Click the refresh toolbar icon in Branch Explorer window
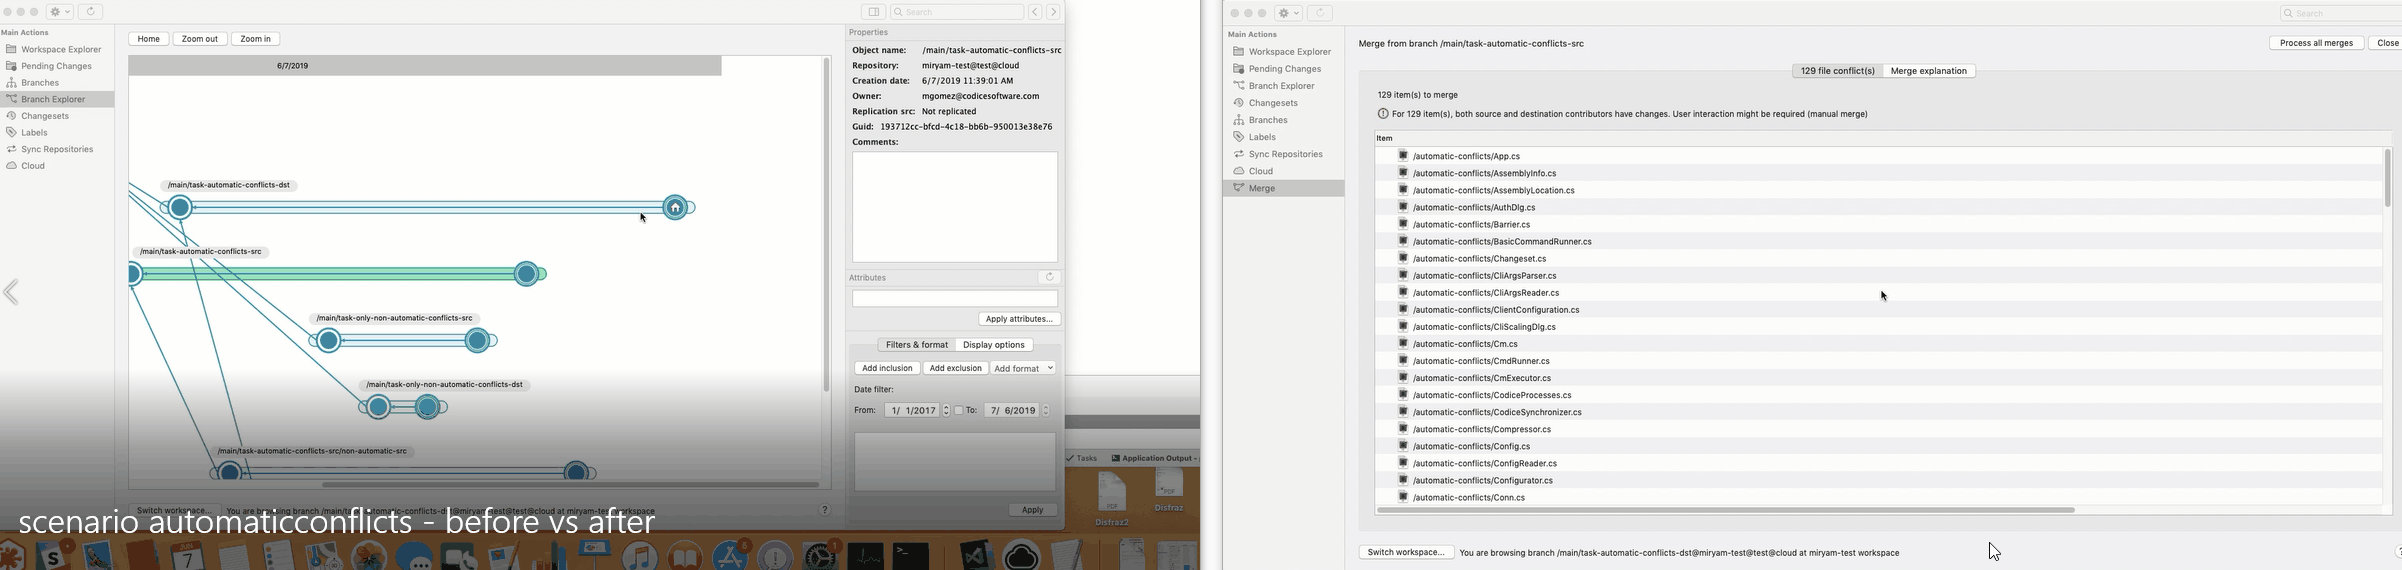 (91, 12)
